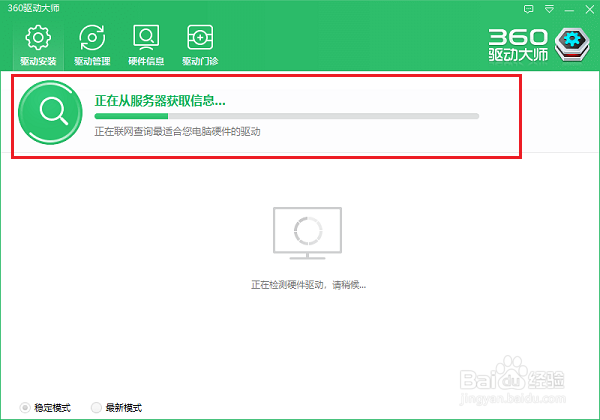Image resolution: width=600 pixels, height=420 pixels.
Task: Click the feedback chat bubble icon
Action: click(528, 9)
